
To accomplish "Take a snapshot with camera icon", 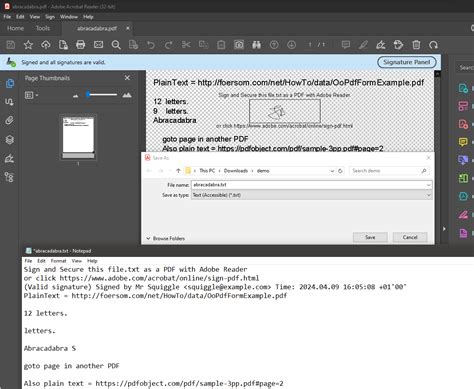I will (239, 45).
